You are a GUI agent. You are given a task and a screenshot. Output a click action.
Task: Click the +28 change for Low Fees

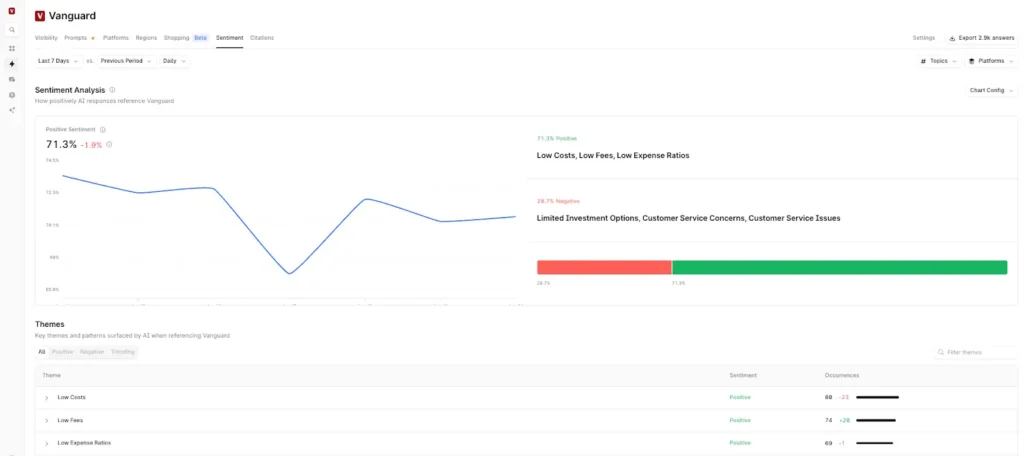click(844, 420)
